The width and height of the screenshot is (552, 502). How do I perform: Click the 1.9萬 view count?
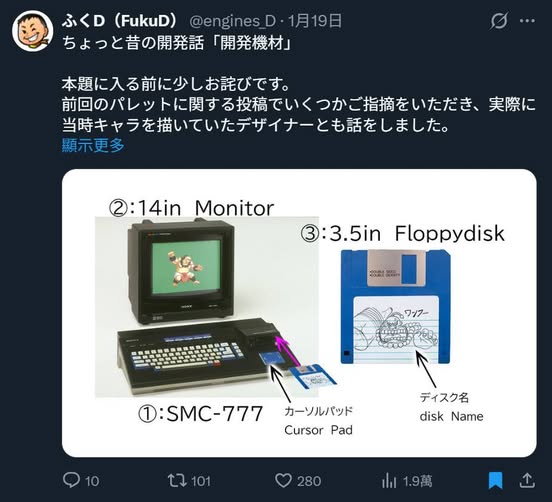coord(417,481)
